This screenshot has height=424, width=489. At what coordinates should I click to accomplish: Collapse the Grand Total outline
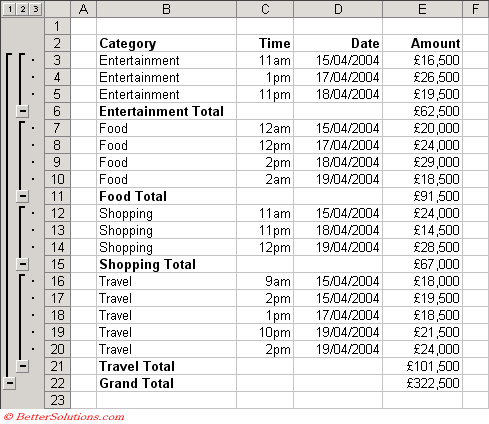pyautogui.click(x=9, y=383)
